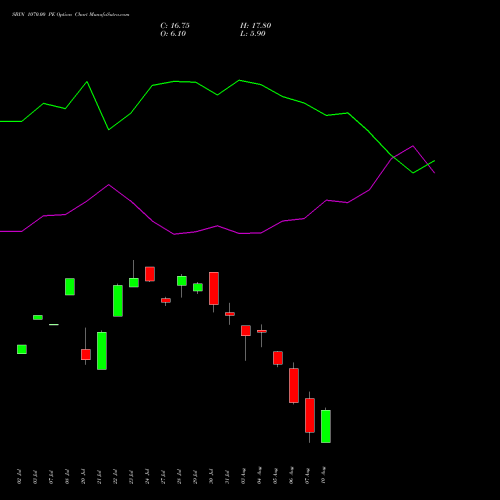The image size is (500, 500).
Task: Select the close value C: 16.75
Action: 175,26
